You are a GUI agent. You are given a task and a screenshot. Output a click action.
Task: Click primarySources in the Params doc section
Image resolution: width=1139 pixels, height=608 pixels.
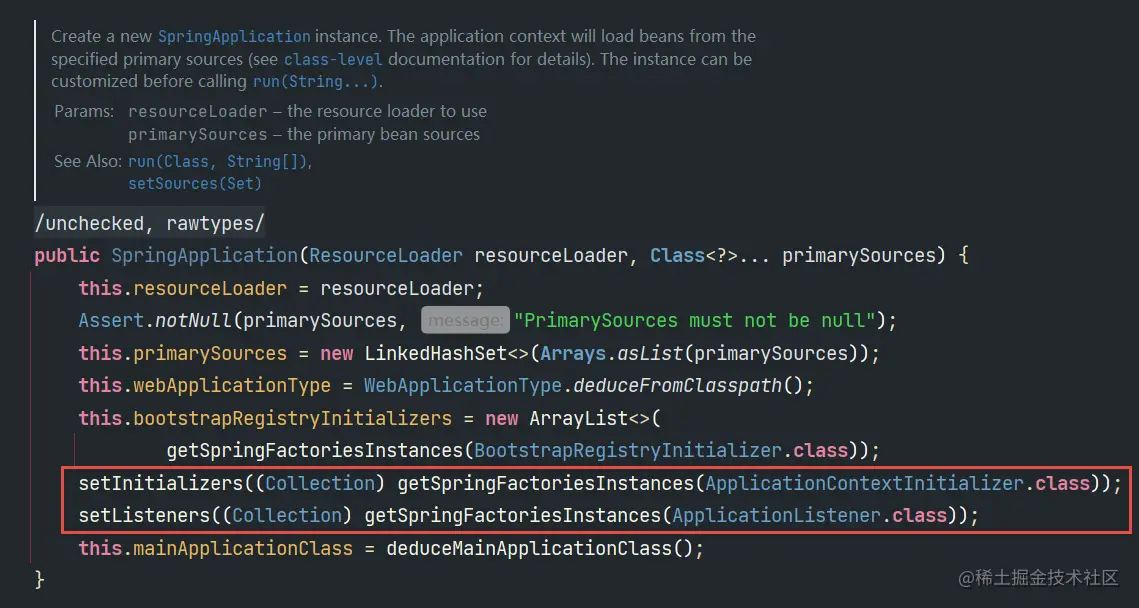point(198,134)
